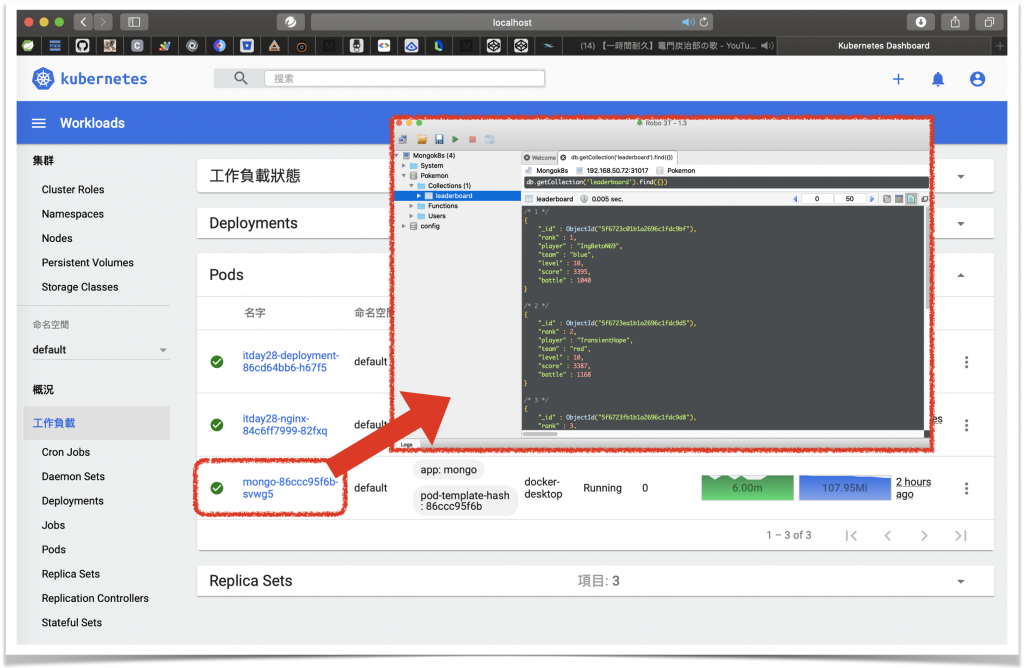Click the text view mode icon in Robo 3T results

[x=911, y=199]
